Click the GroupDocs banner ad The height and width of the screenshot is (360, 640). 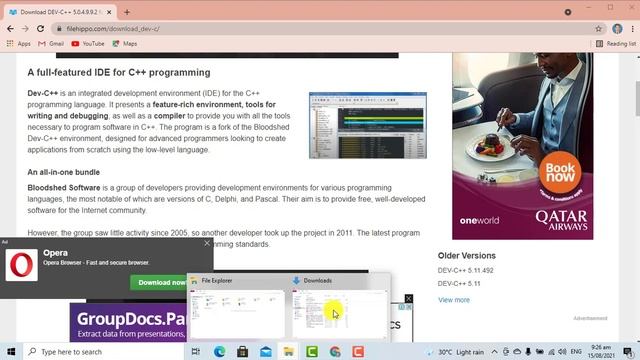pos(128,322)
